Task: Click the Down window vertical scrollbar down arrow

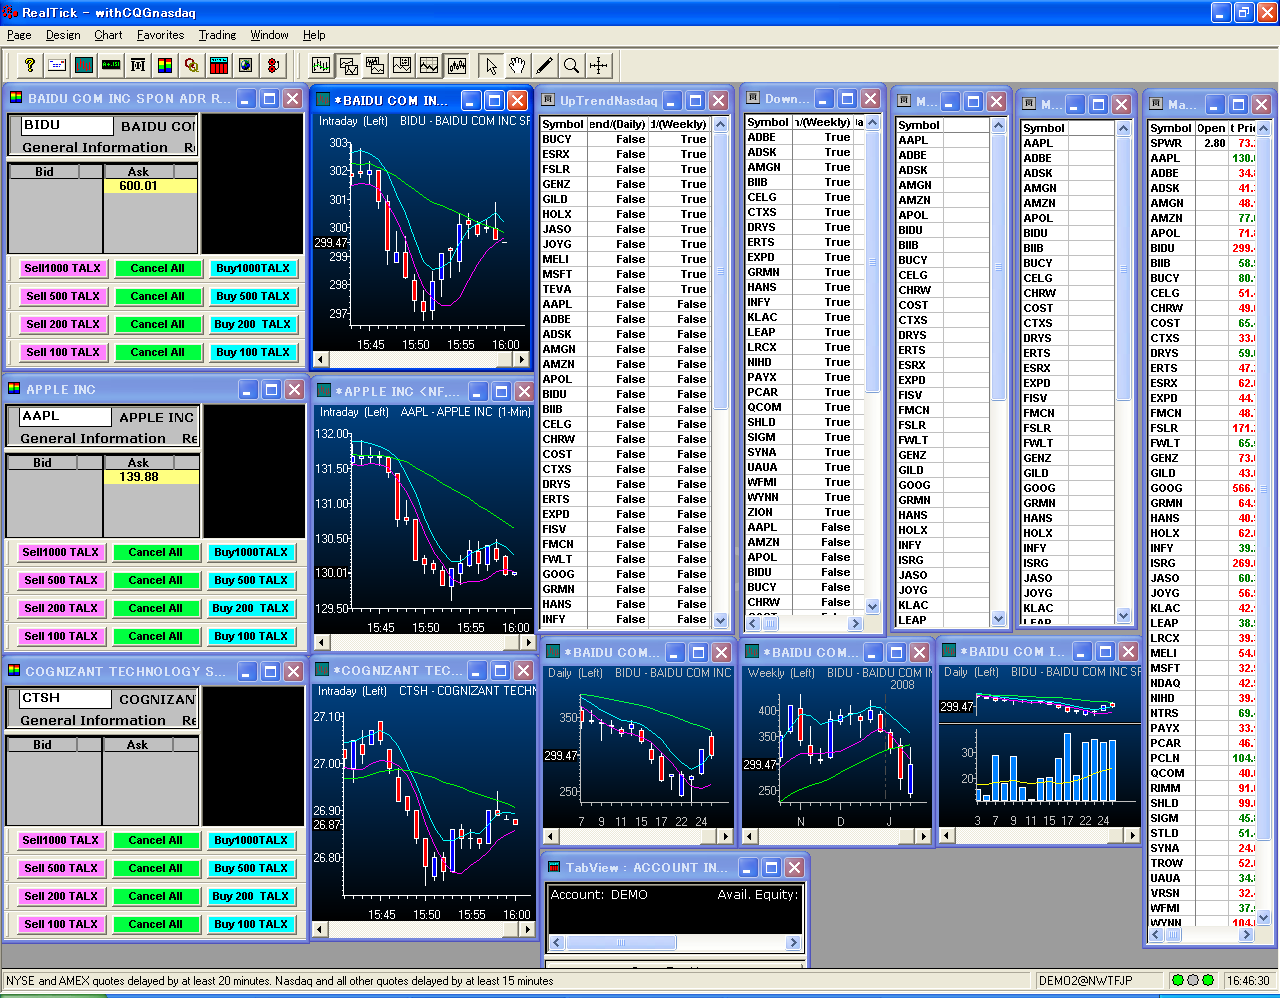Action: (872, 606)
